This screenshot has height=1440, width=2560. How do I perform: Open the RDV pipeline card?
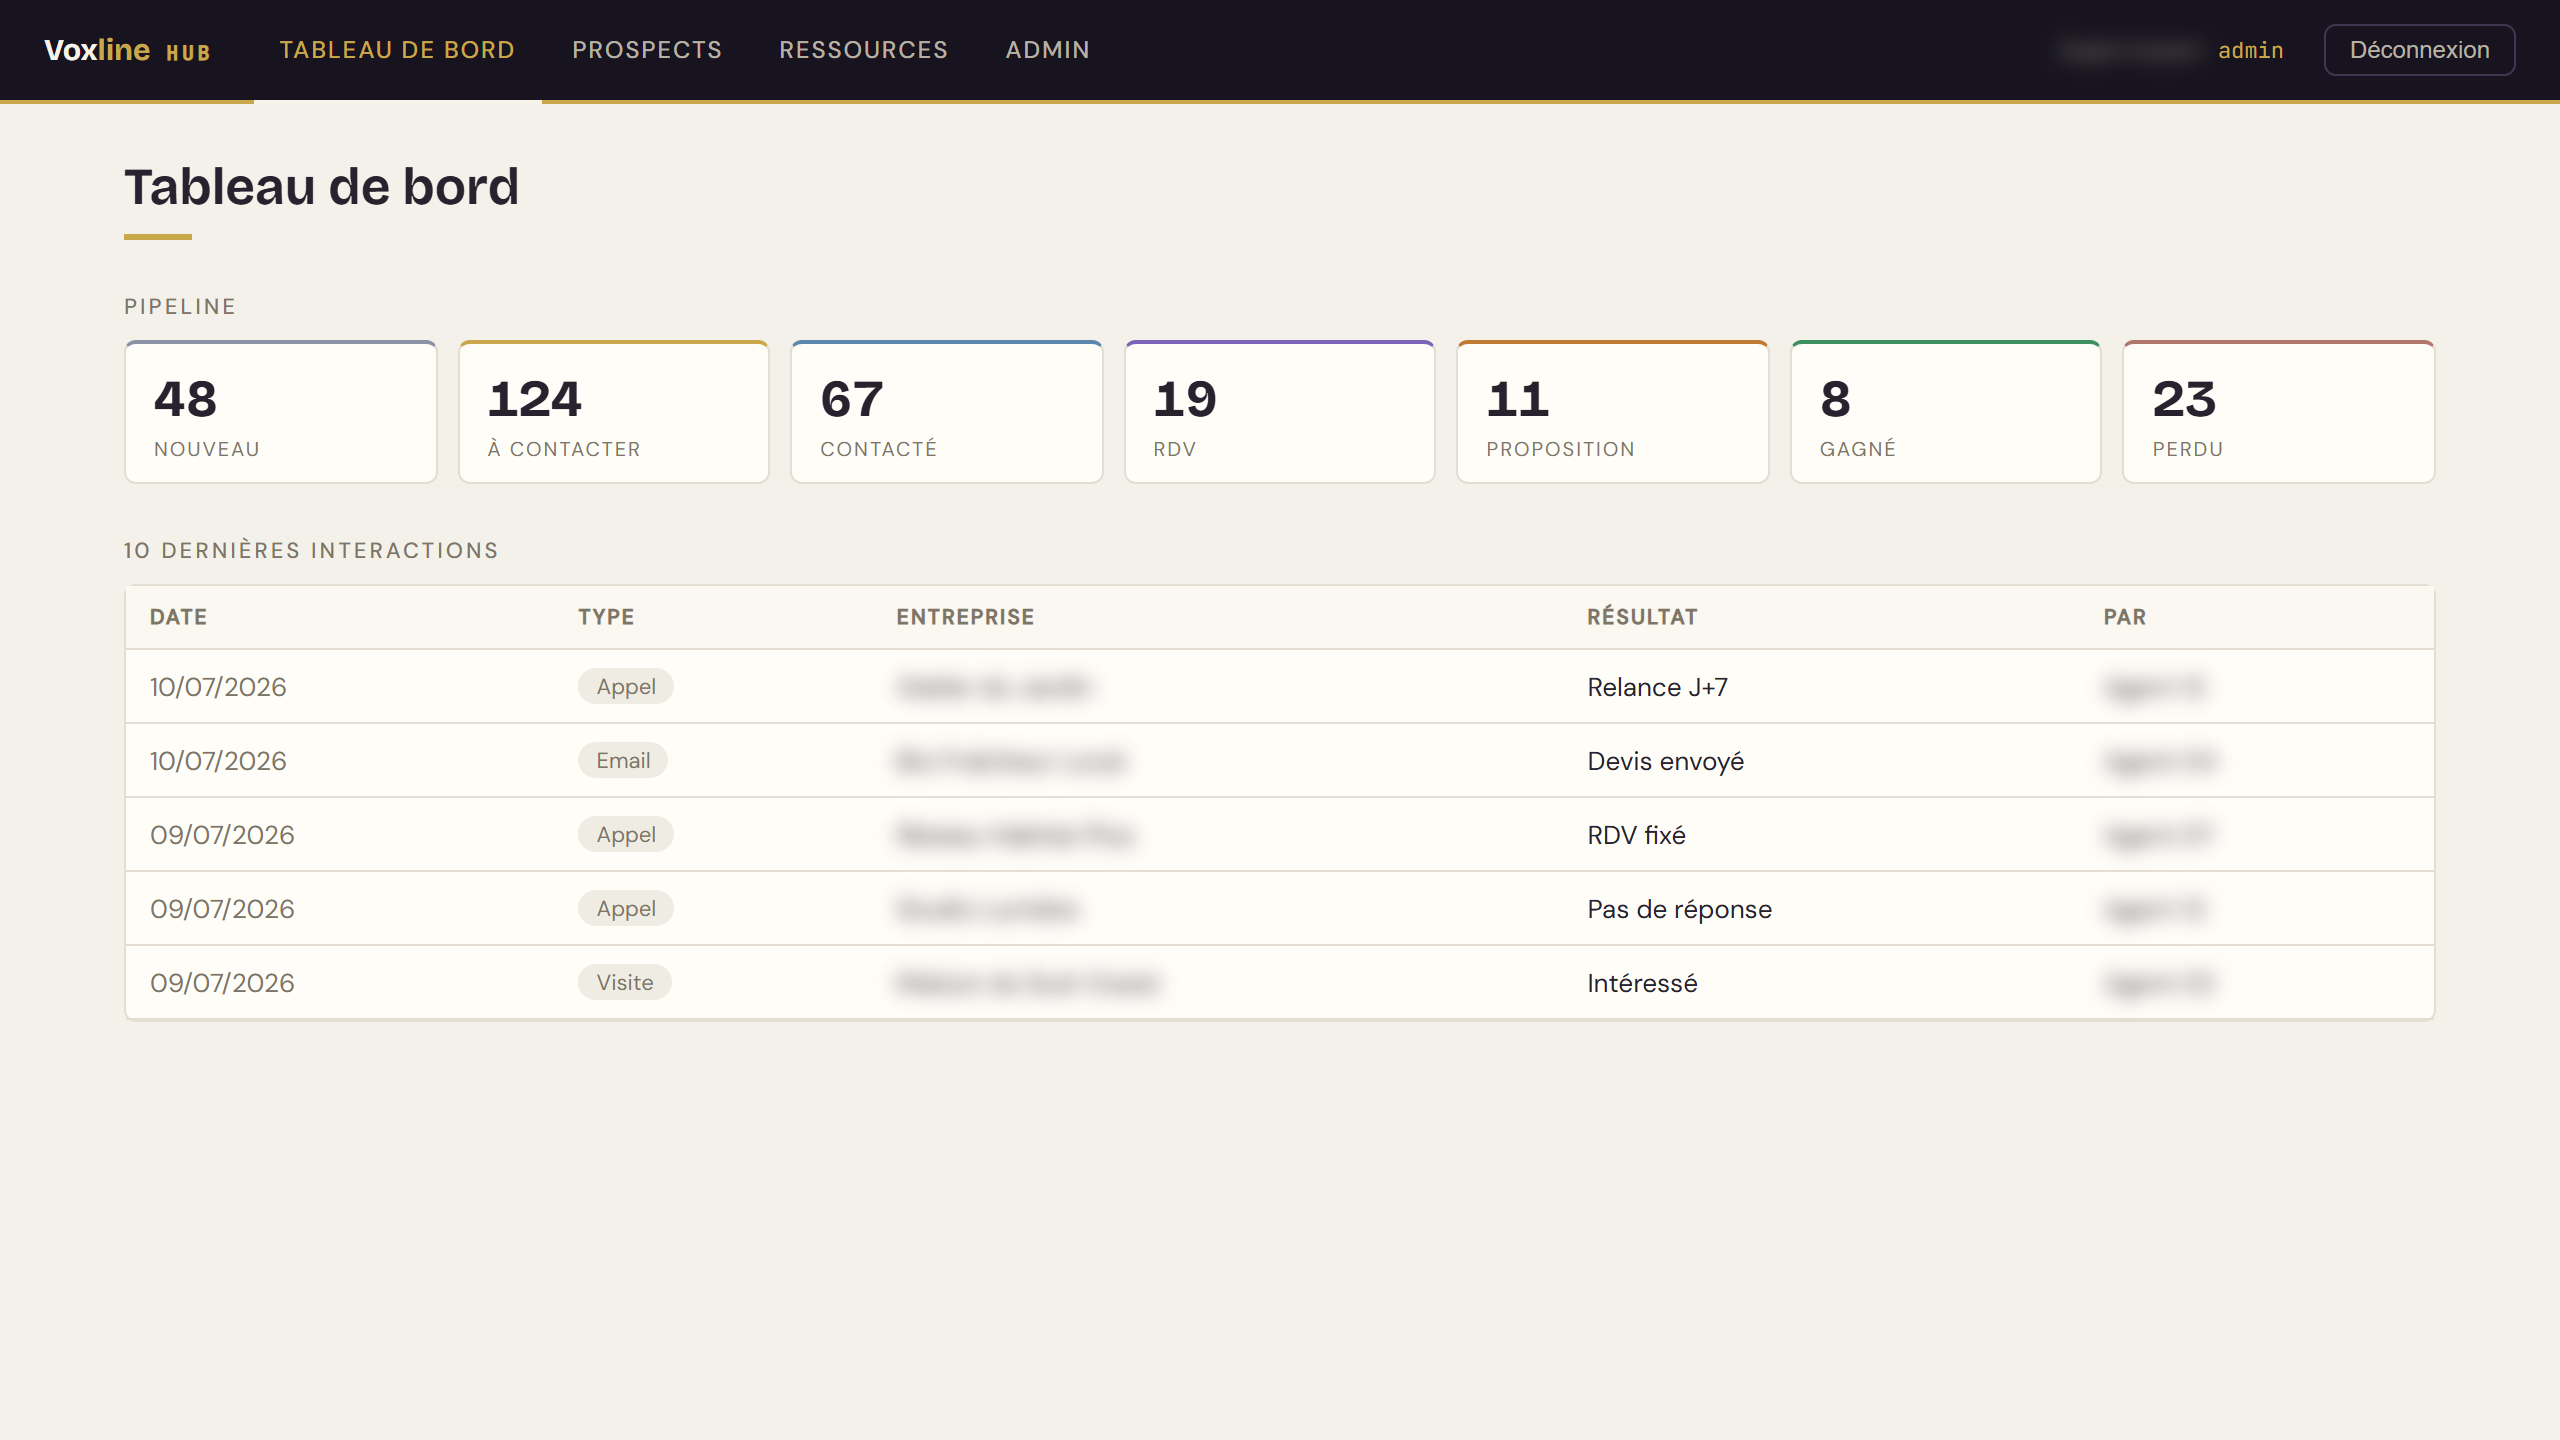click(1280, 412)
